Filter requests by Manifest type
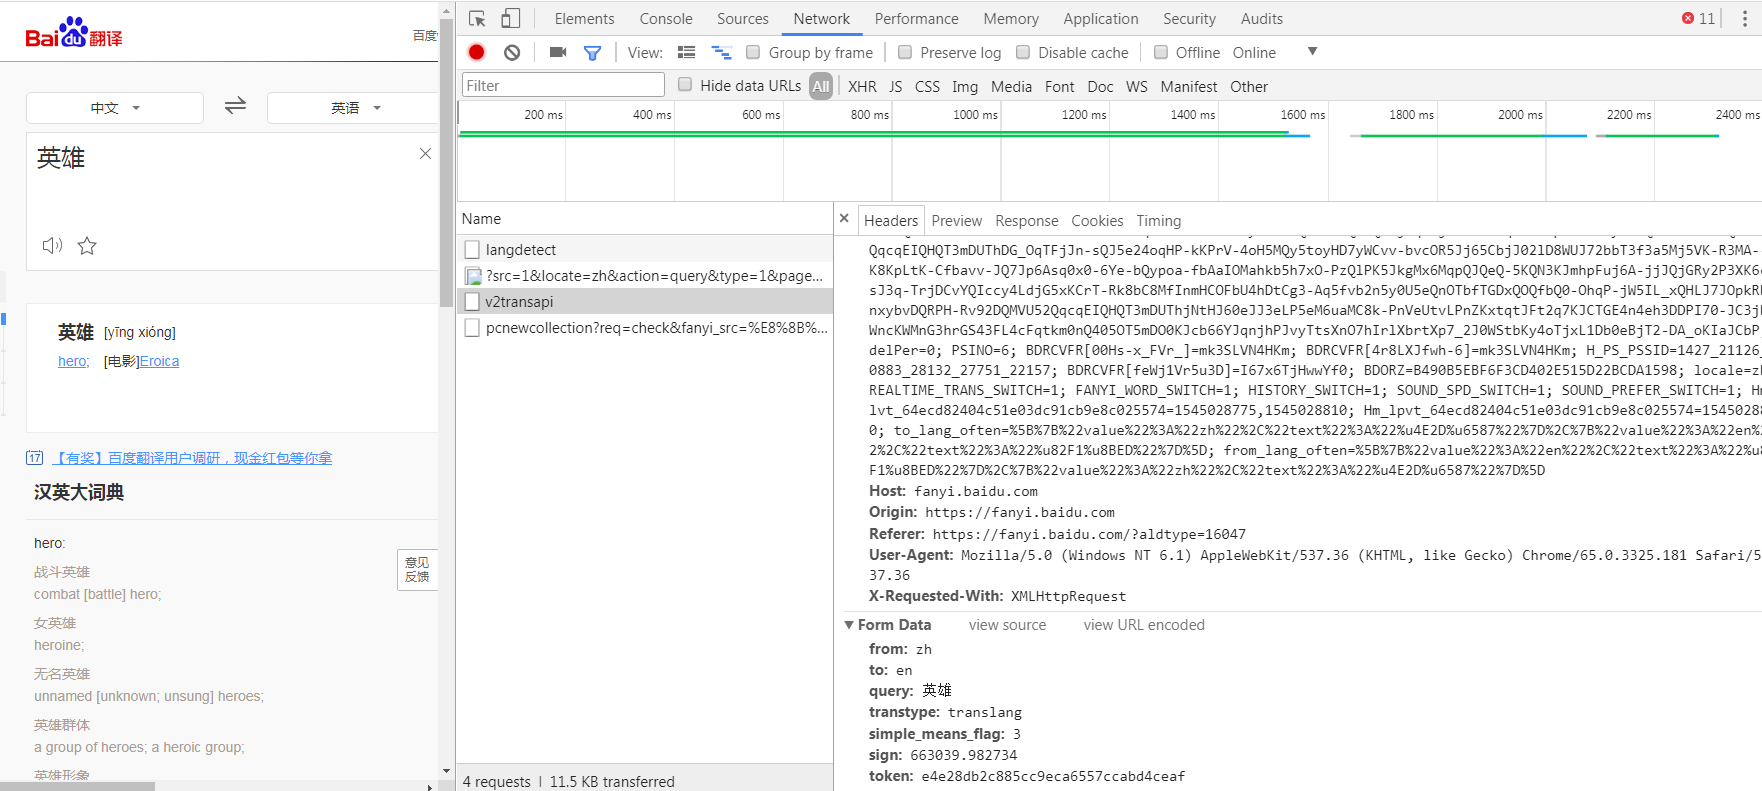The width and height of the screenshot is (1762, 791). [1189, 87]
